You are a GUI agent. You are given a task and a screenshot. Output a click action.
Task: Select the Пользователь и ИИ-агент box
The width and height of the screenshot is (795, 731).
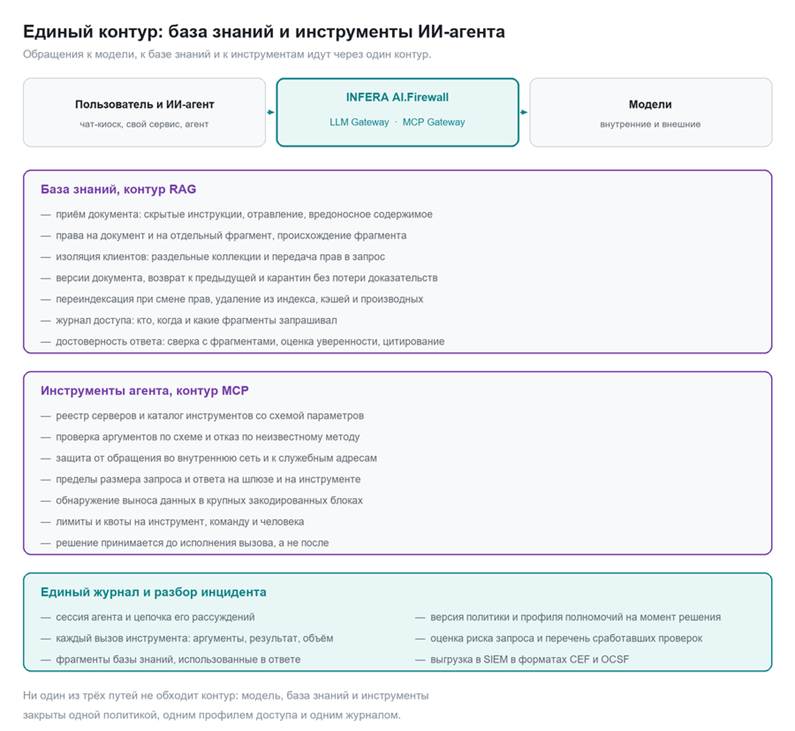click(x=144, y=113)
